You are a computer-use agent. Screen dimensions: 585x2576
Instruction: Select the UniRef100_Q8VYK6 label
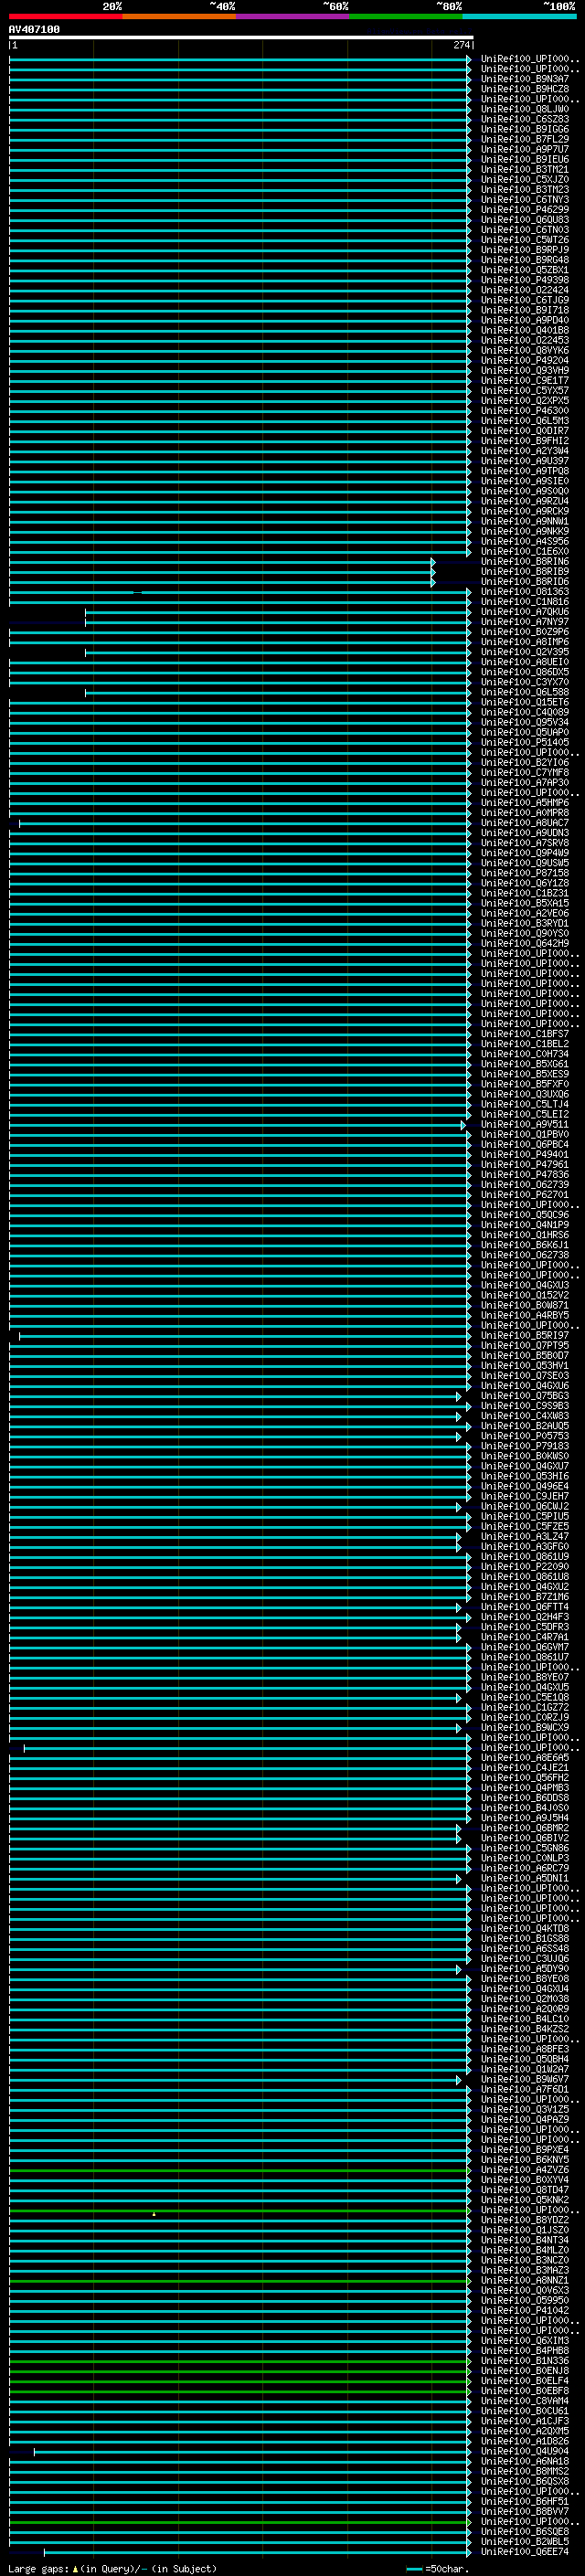[x=525, y=351]
